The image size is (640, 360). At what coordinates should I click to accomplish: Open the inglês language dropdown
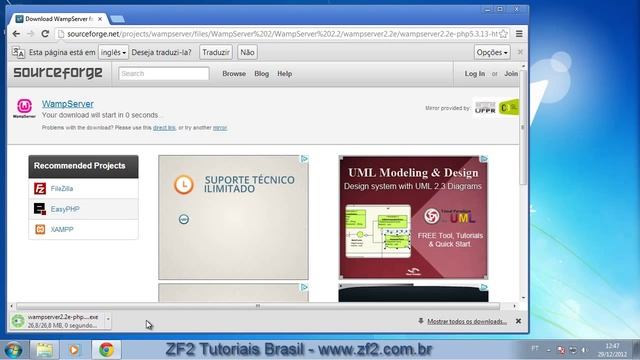[113, 52]
